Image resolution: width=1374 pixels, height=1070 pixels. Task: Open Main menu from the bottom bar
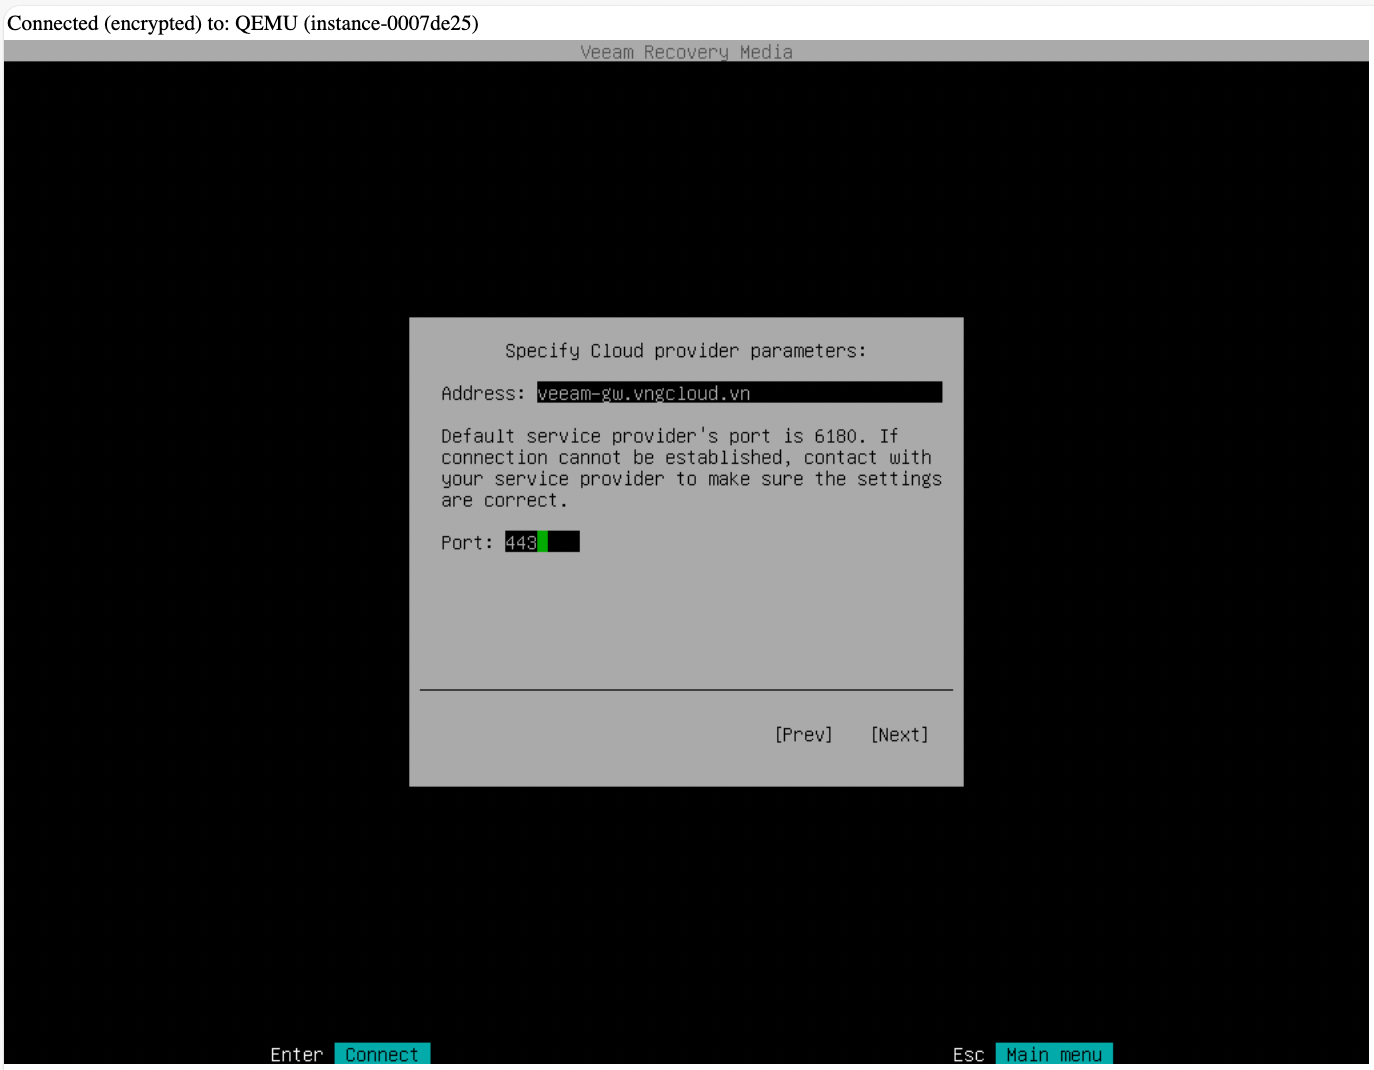(x=1053, y=1055)
